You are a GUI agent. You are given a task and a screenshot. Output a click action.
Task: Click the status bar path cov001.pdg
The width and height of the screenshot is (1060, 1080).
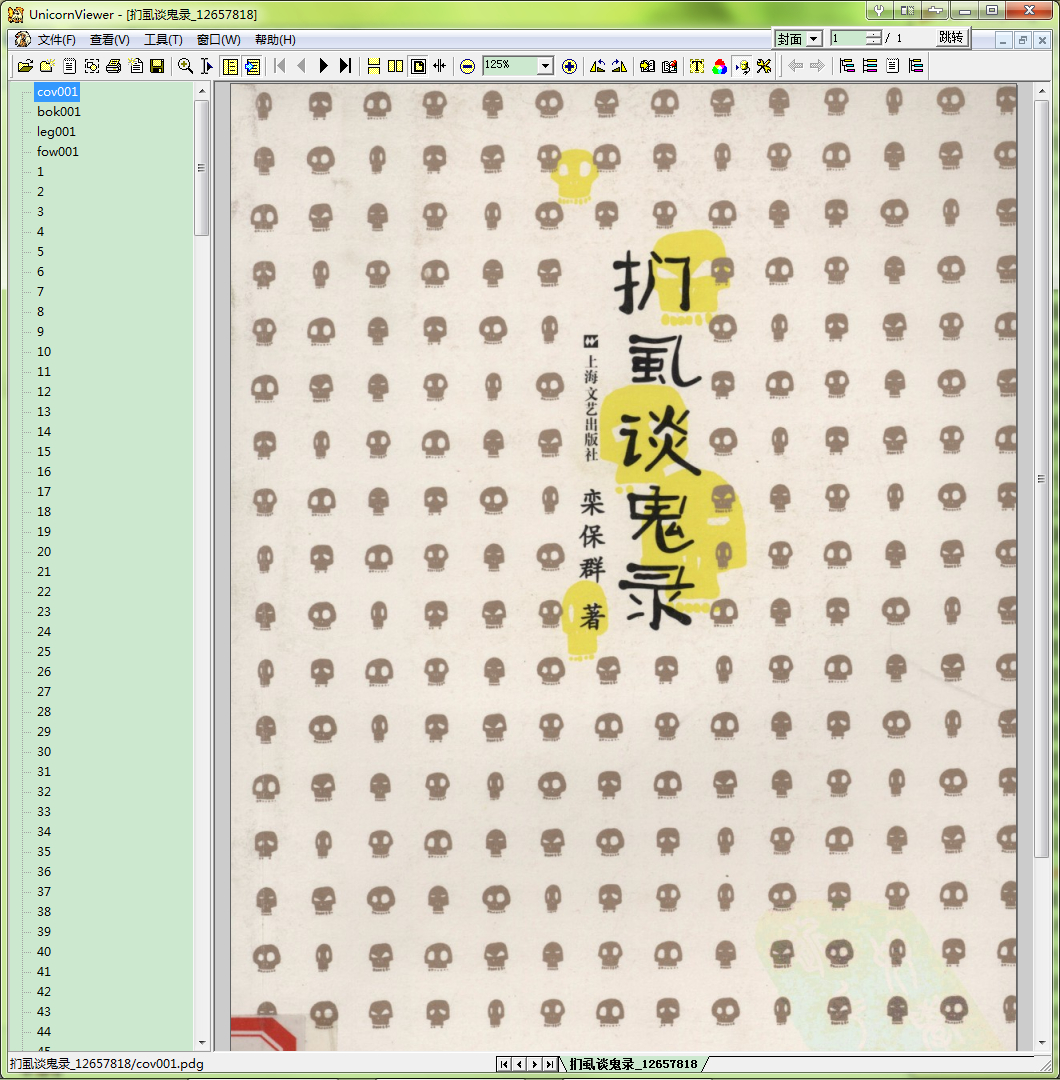107,1064
